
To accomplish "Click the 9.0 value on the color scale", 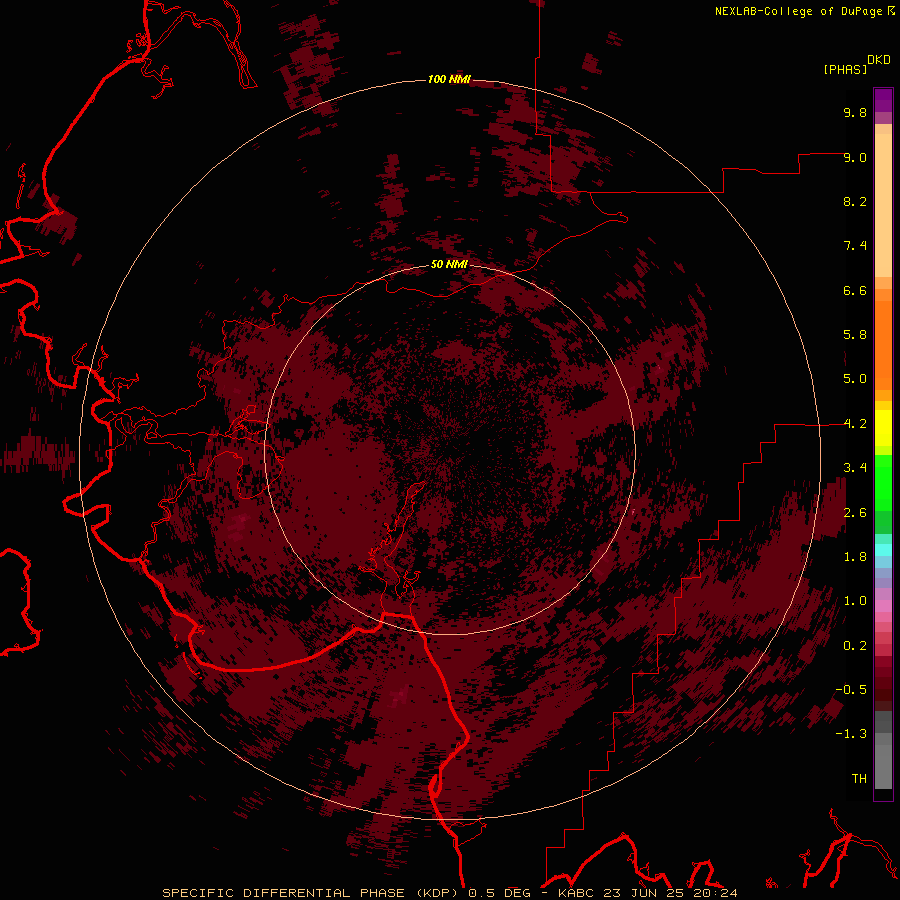I will tap(855, 157).
